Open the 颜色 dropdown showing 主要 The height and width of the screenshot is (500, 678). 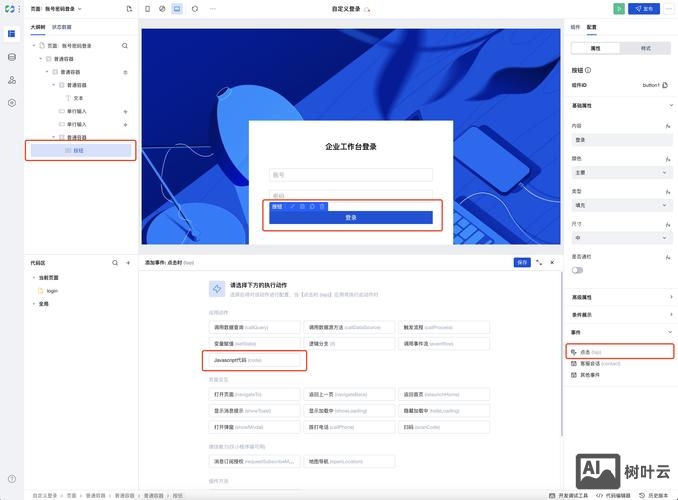620,172
